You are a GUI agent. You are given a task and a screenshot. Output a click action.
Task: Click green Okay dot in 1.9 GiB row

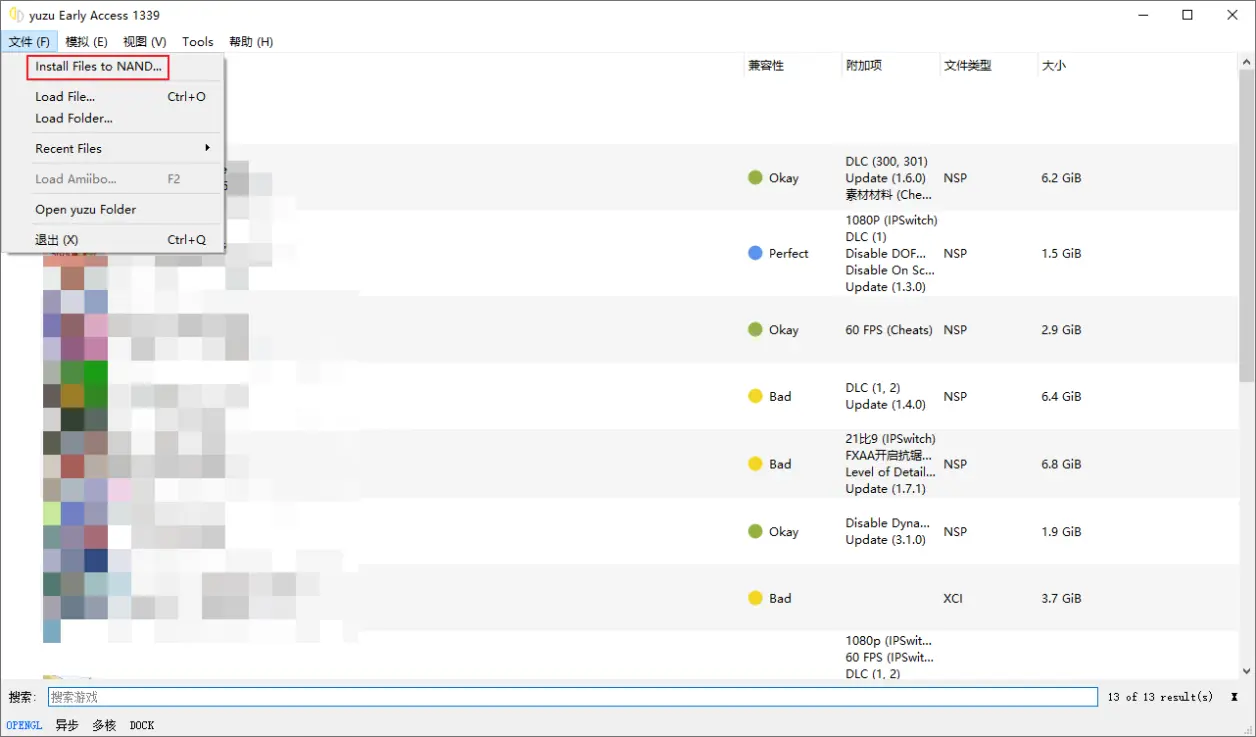(x=755, y=531)
